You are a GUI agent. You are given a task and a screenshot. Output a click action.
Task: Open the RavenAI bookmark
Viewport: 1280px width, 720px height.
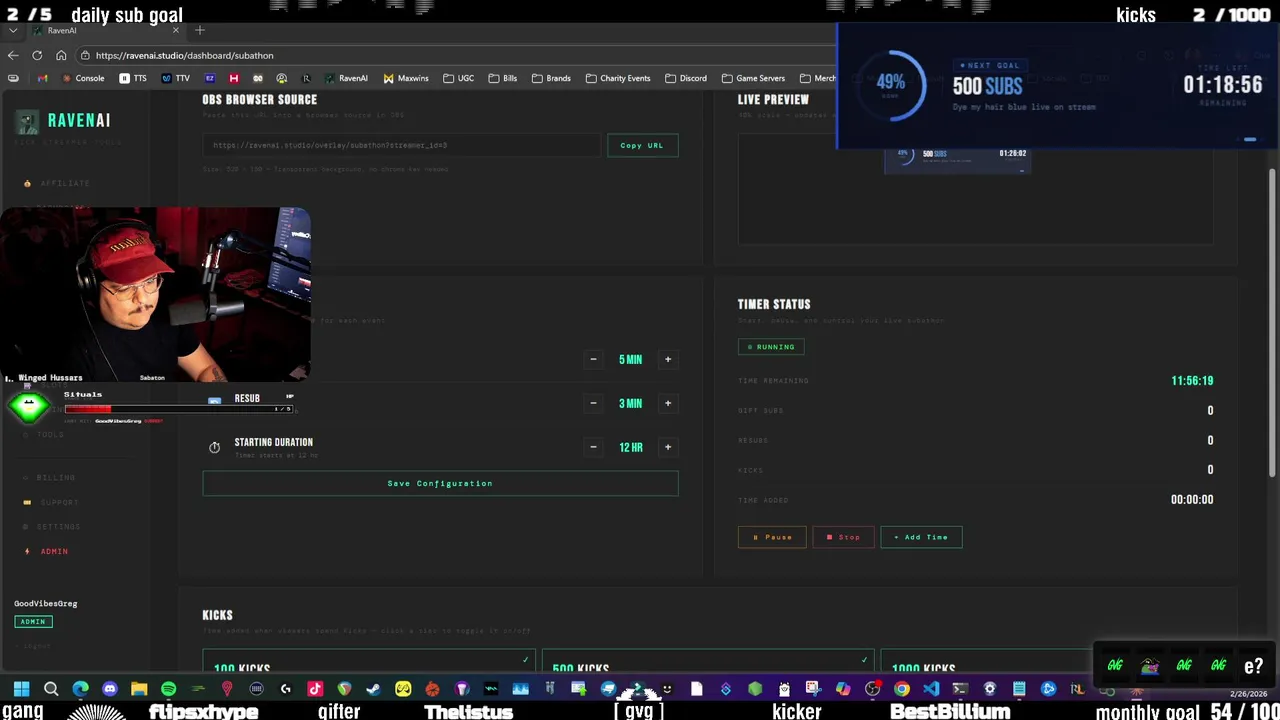(346, 78)
